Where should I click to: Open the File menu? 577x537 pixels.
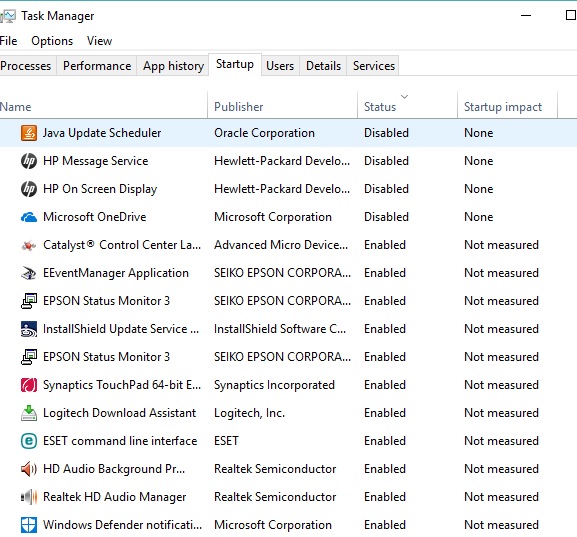click(x=8, y=41)
